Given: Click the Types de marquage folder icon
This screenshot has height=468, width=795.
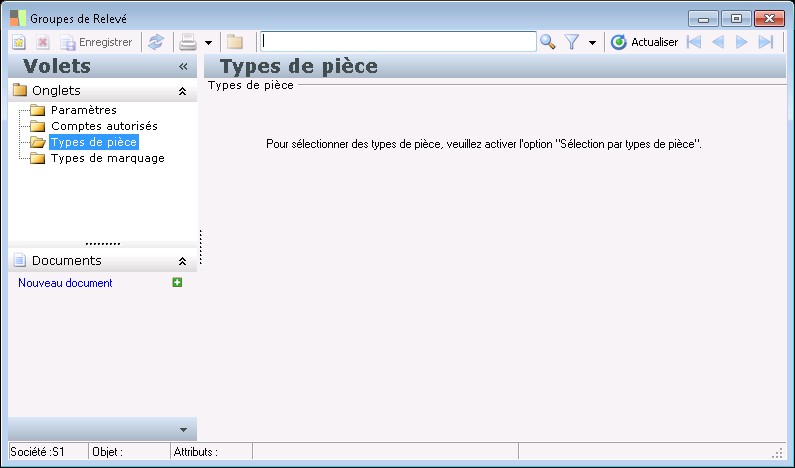Looking at the screenshot, I should 38,158.
